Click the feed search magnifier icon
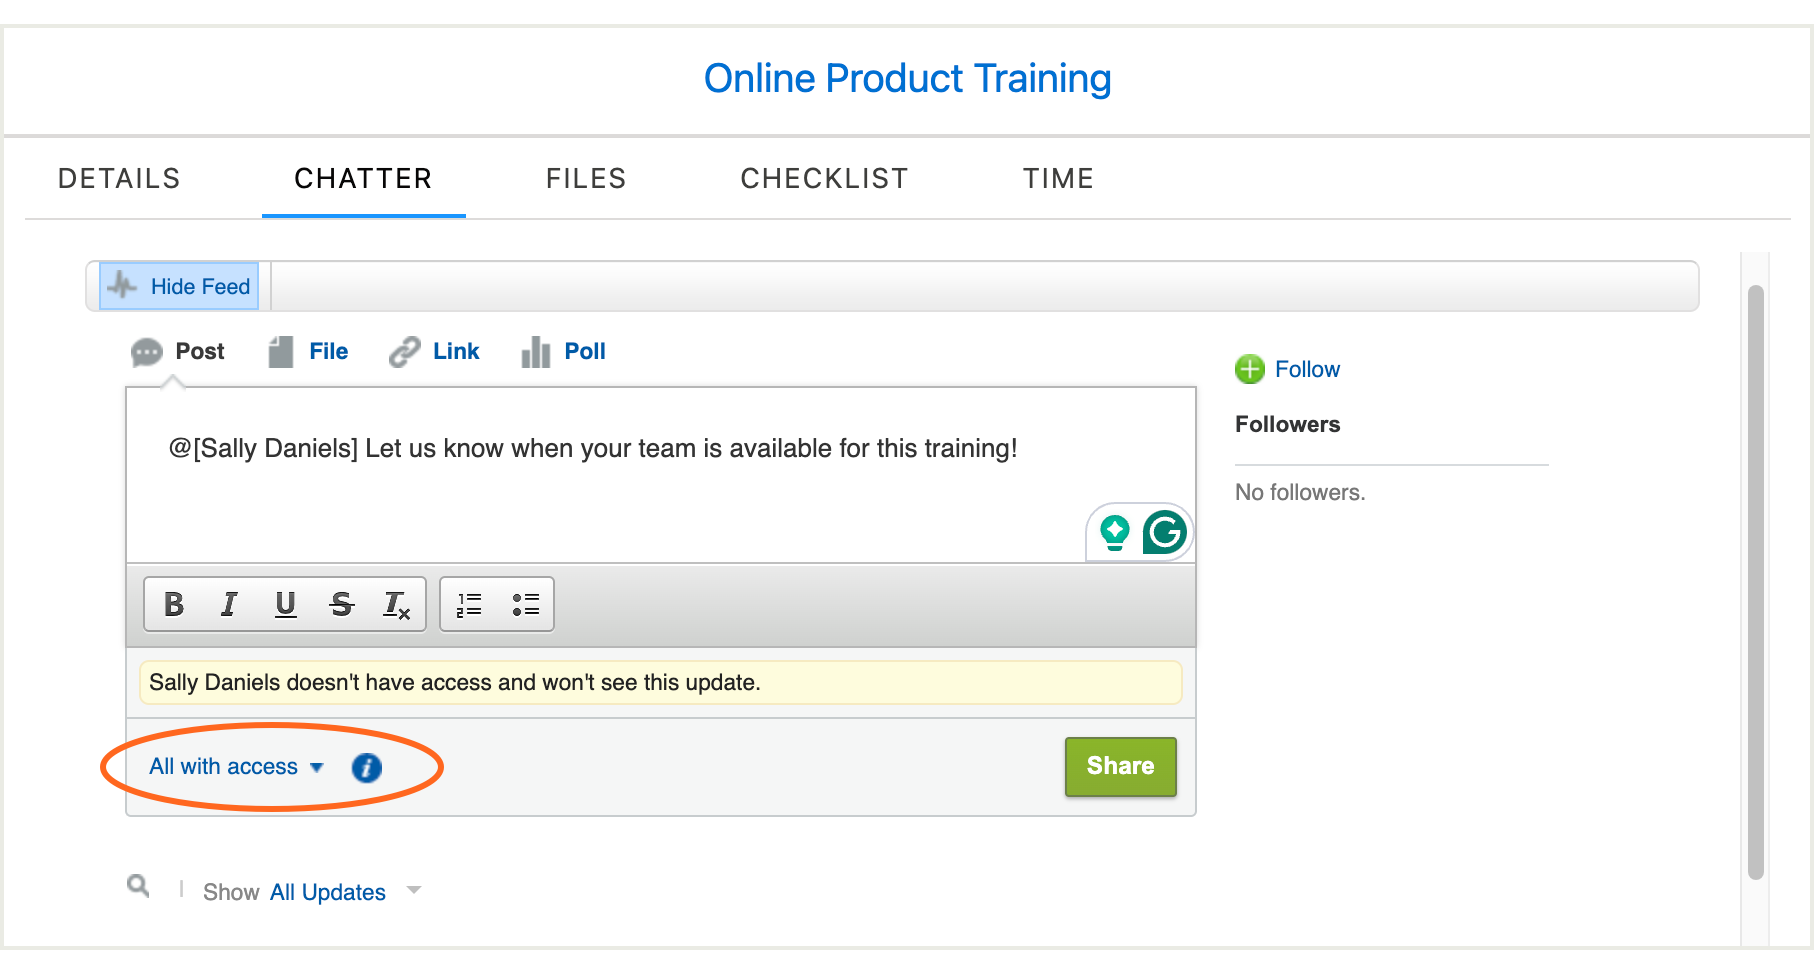The width and height of the screenshot is (1814, 980). 138,886
